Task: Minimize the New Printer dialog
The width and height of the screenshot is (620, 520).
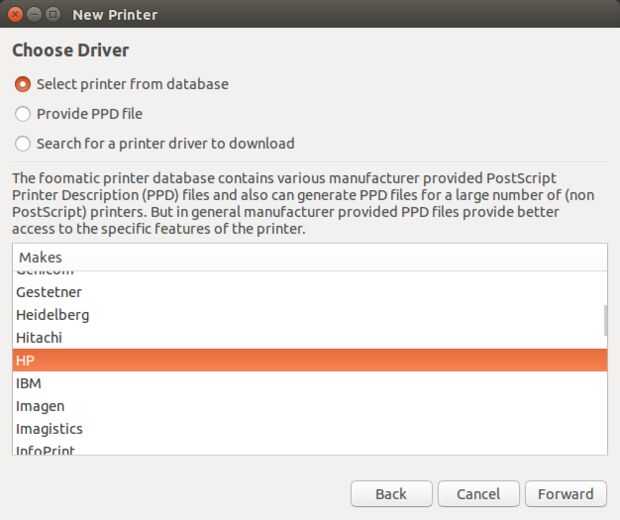Action: [34, 15]
